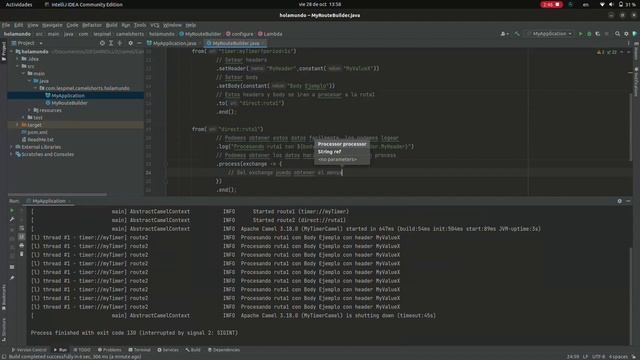Click the shield icon at toolbar far right
Screen dimensions: 640x360
coord(635,34)
